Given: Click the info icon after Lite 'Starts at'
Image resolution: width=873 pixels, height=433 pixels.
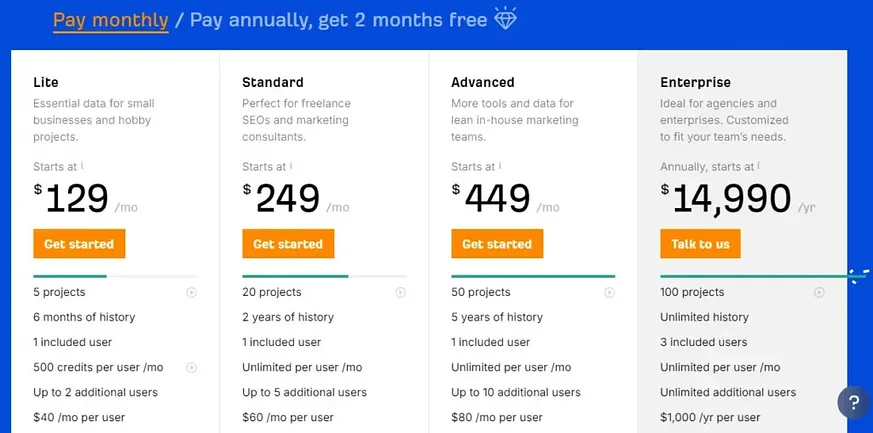Looking at the screenshot, I should point(82,166).
